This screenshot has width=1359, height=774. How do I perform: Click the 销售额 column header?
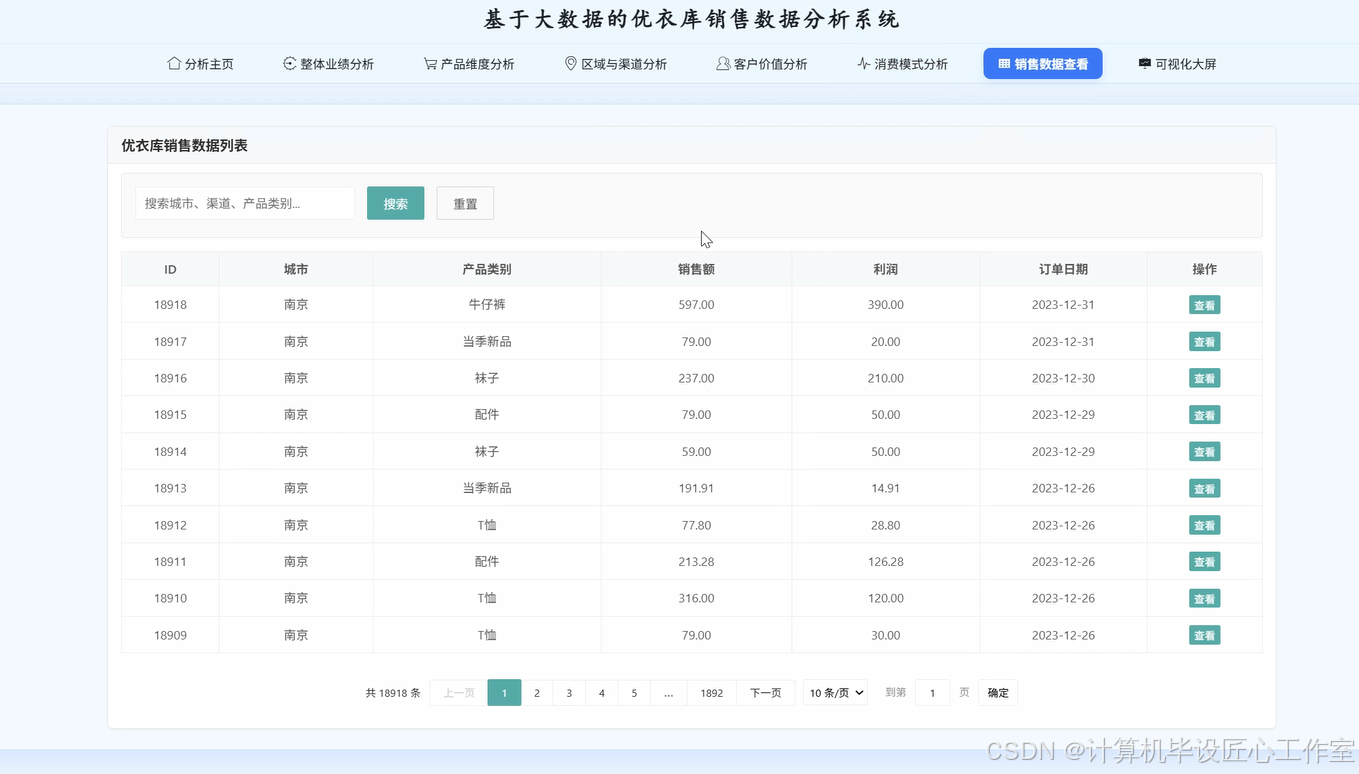[x=696, y=270]
